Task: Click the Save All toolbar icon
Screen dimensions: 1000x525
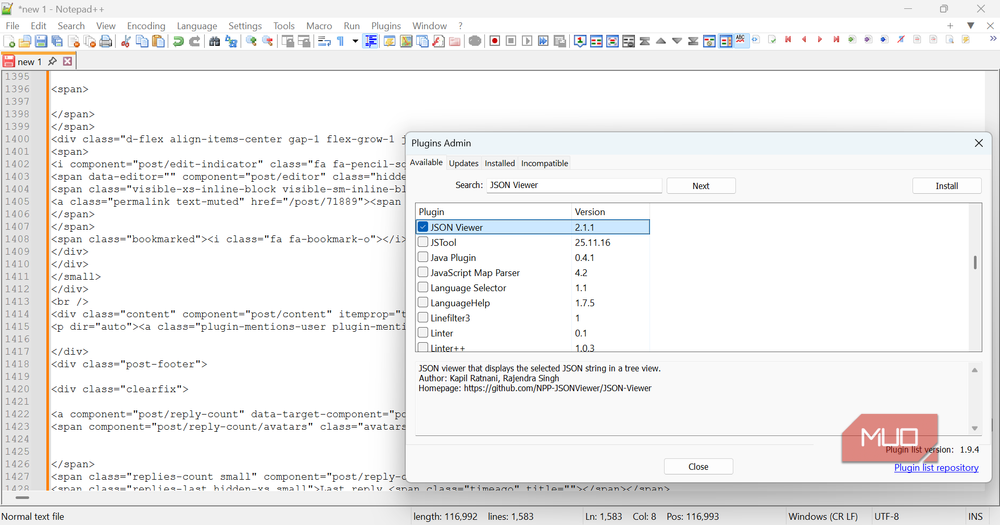Action: click(x=57, y=41)
